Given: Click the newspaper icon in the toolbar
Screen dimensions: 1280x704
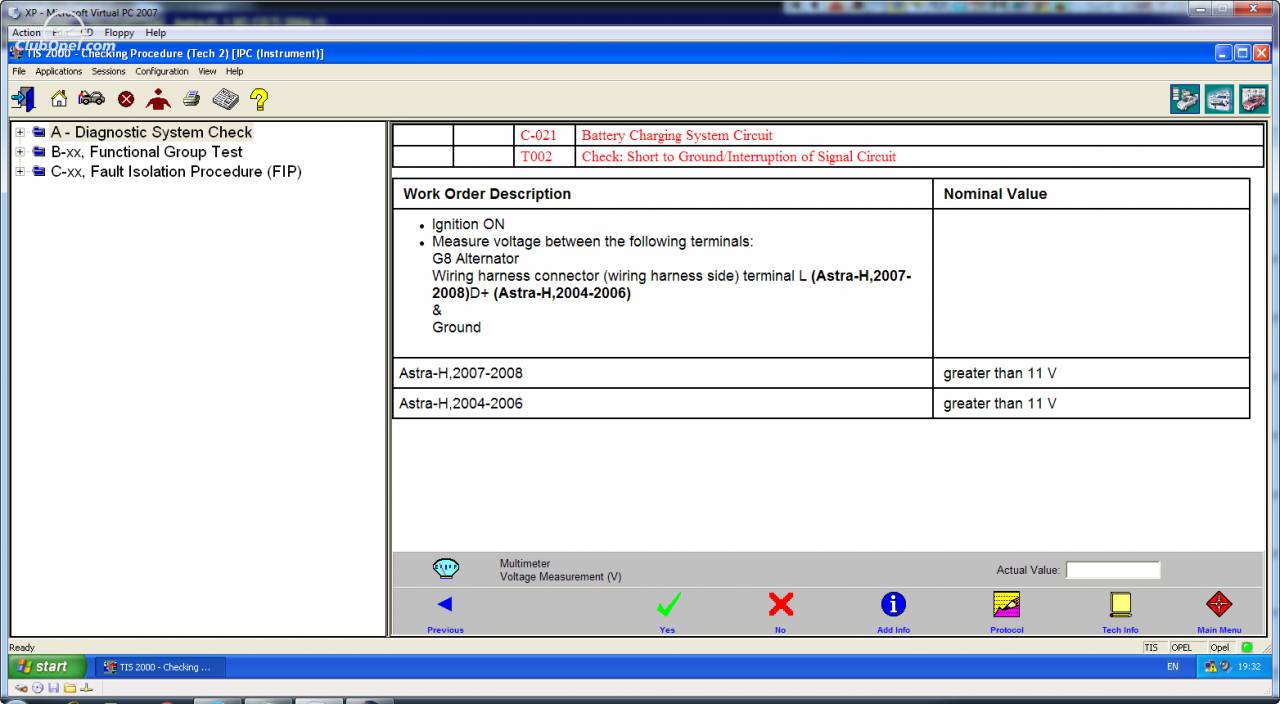Looking at the screenshot, I should pos(225,99).
